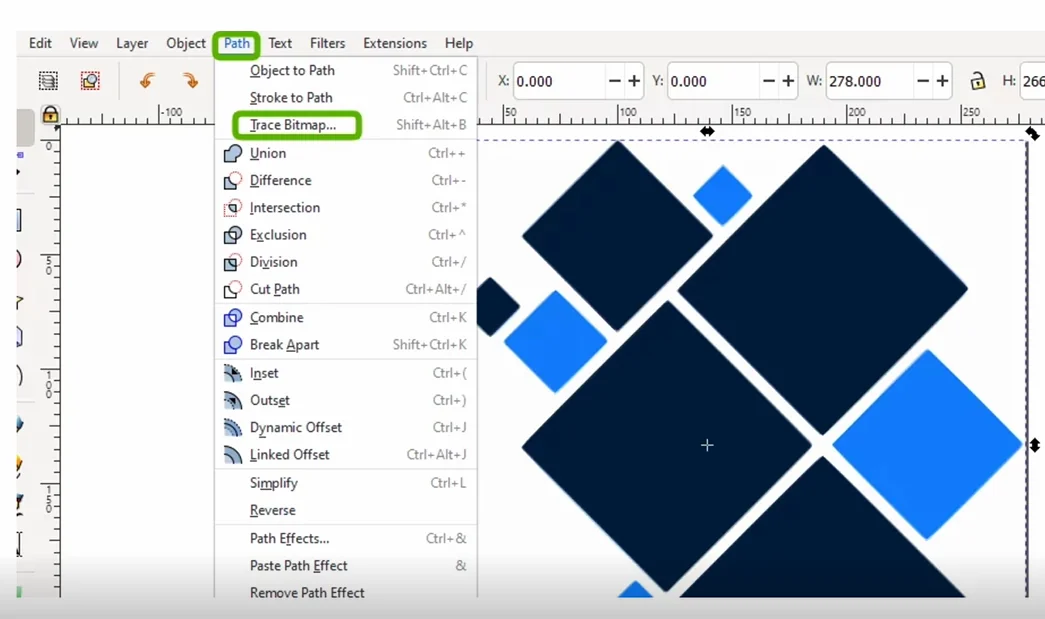Click the select in all layers icon

pos(90,81)
